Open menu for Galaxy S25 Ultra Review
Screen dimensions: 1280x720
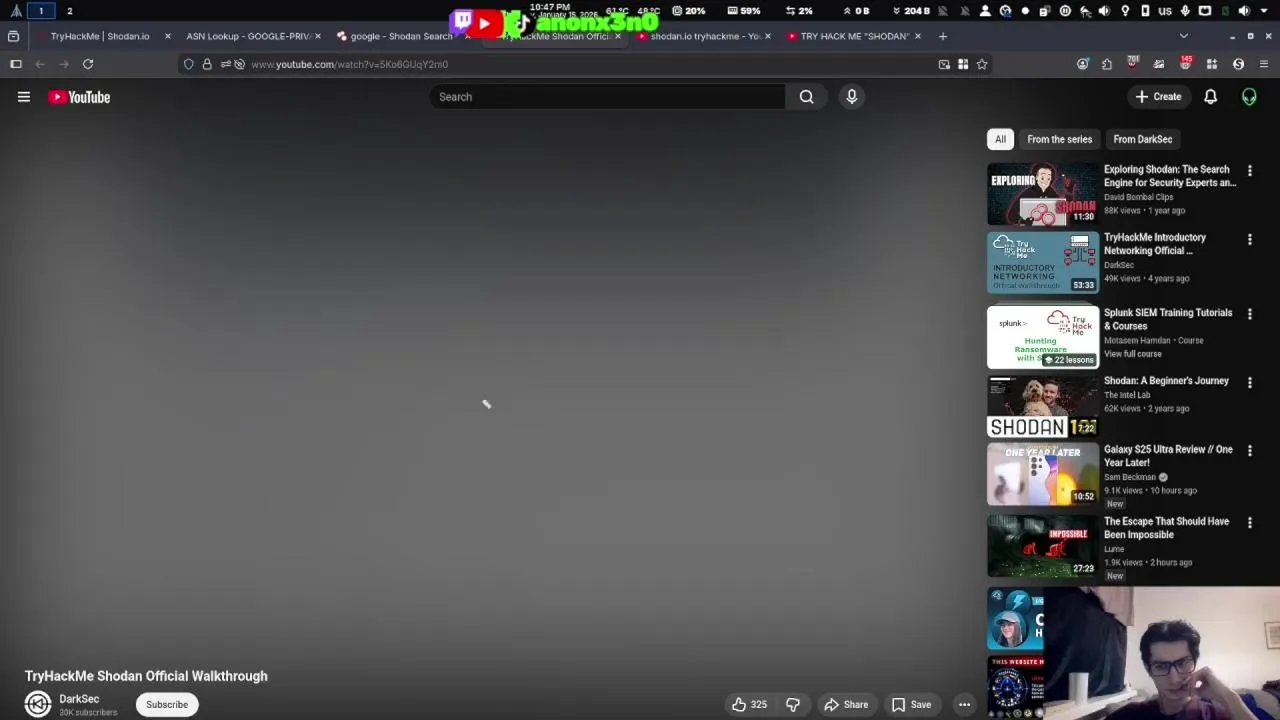(x=1249, y=451)
